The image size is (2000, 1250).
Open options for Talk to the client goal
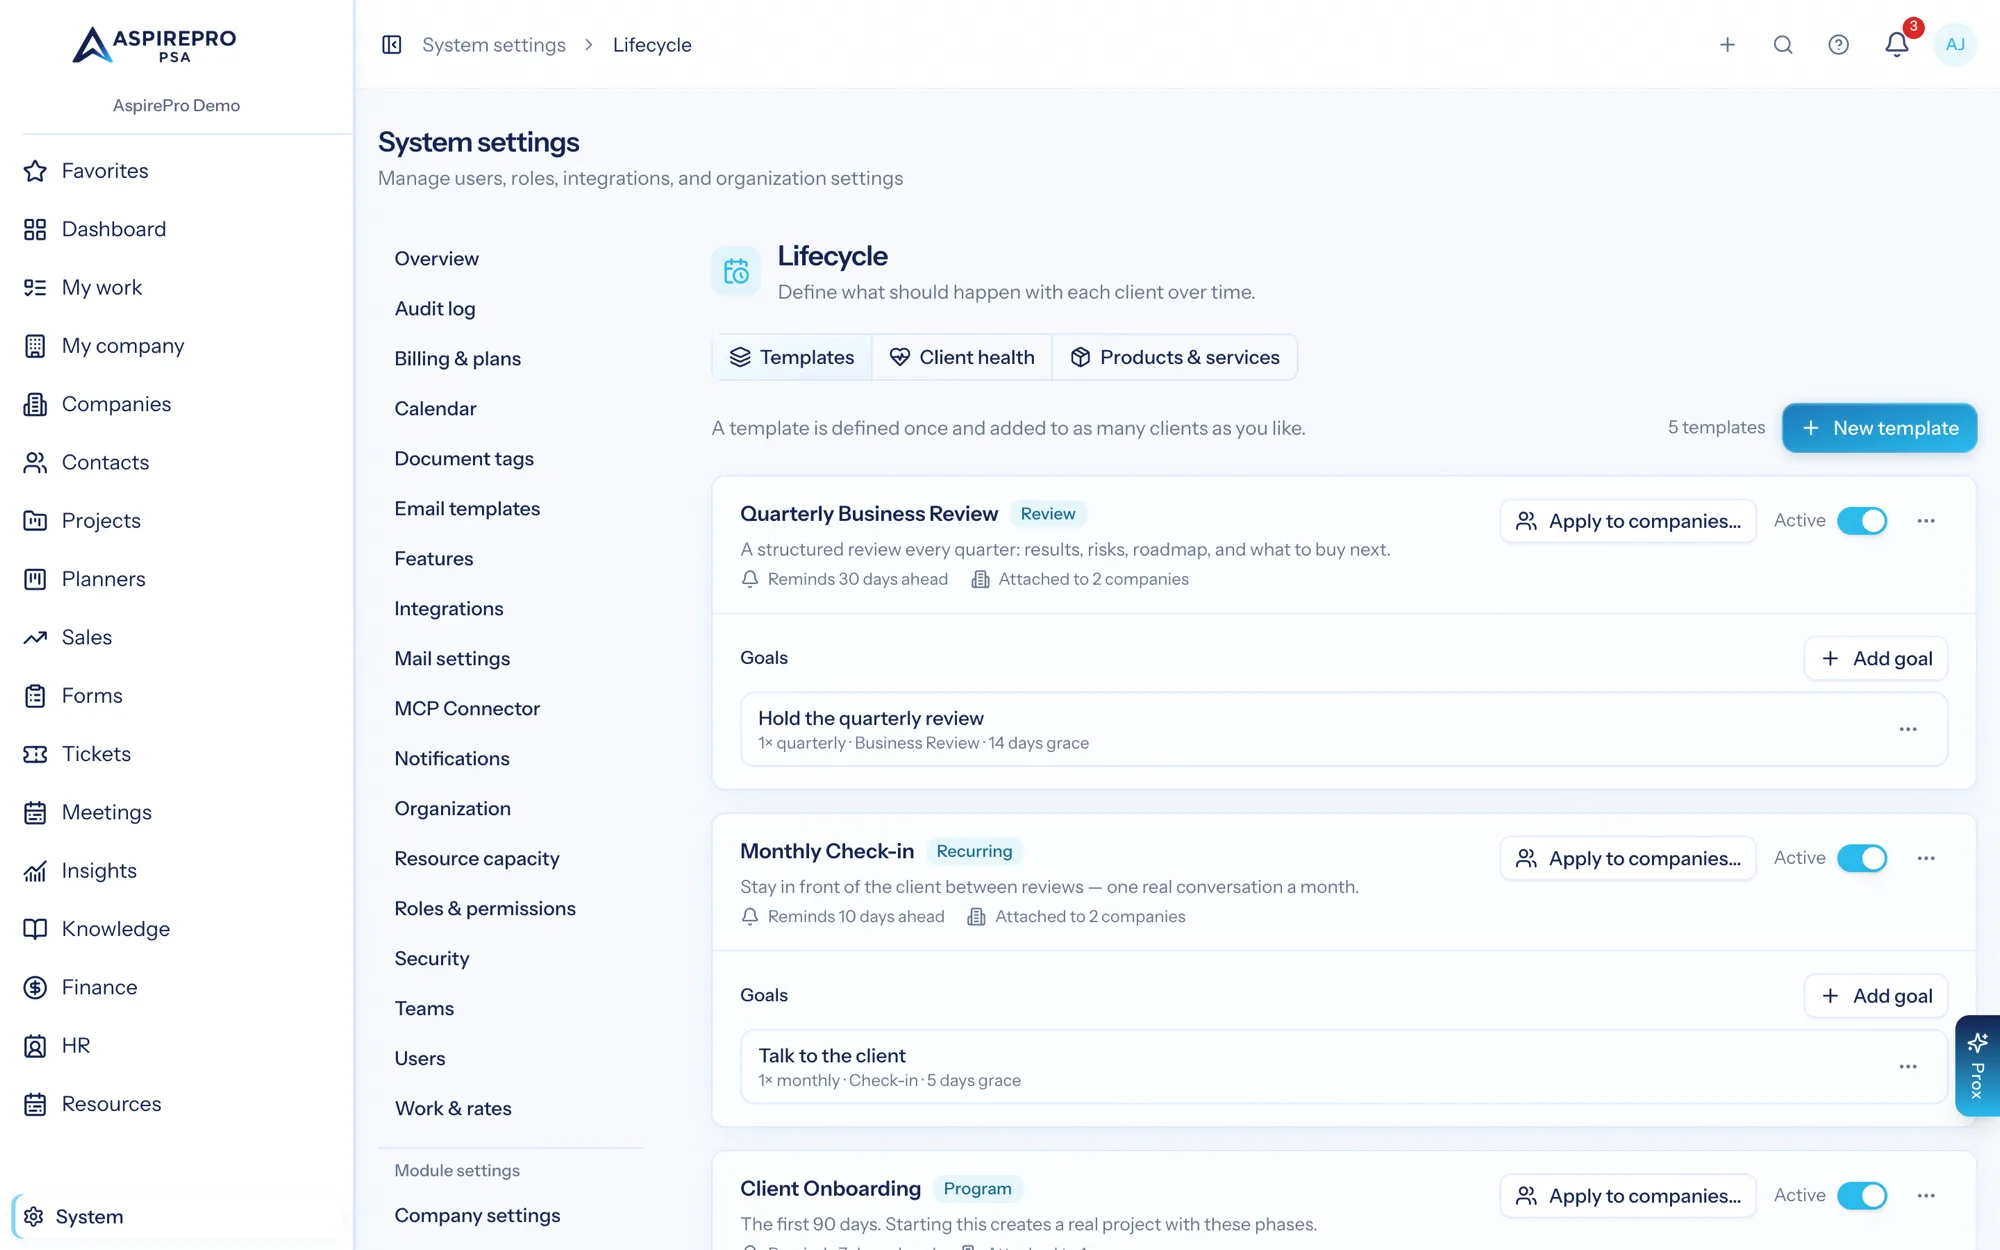click(x=1908, y=1067)
